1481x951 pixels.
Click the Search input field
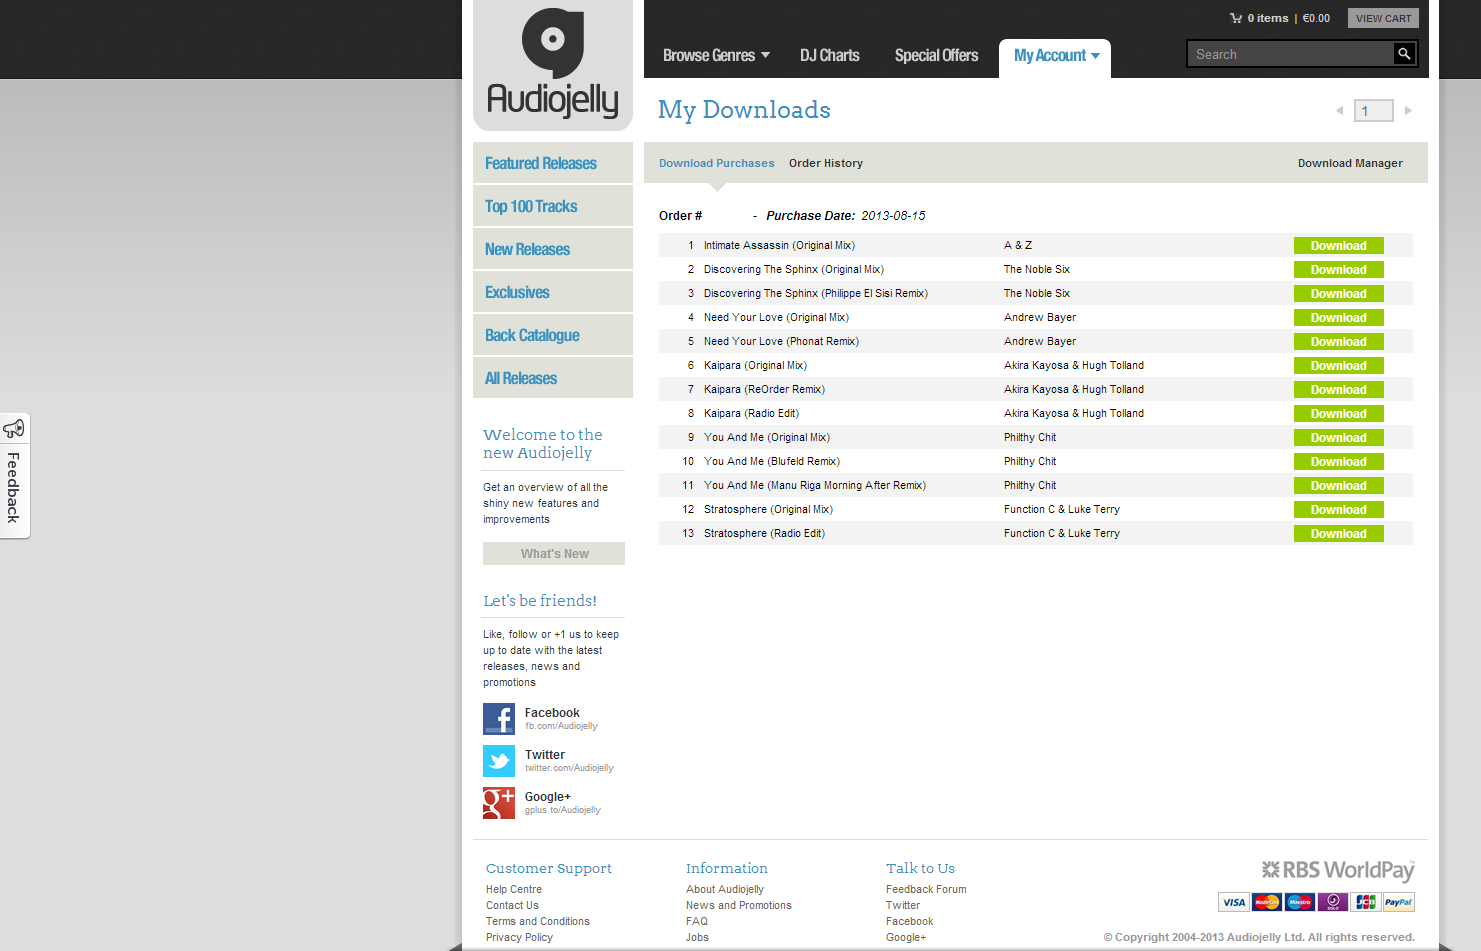pos(1290,54)
